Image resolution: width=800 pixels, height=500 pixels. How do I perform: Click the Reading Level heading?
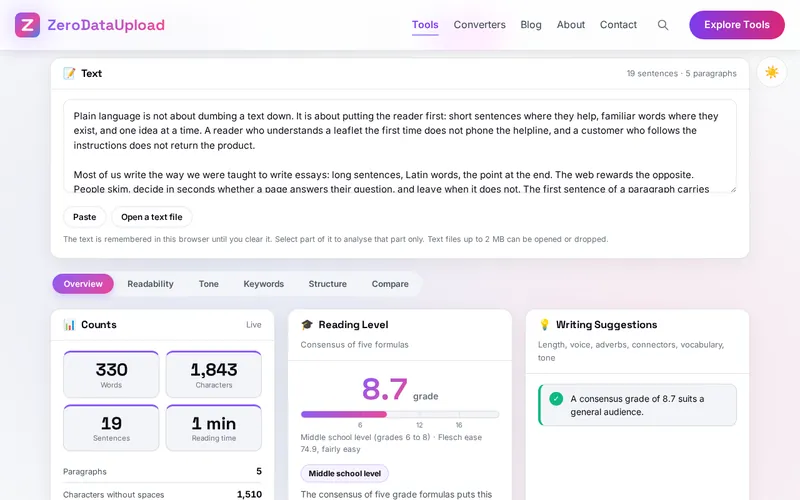tap(354, 325)
